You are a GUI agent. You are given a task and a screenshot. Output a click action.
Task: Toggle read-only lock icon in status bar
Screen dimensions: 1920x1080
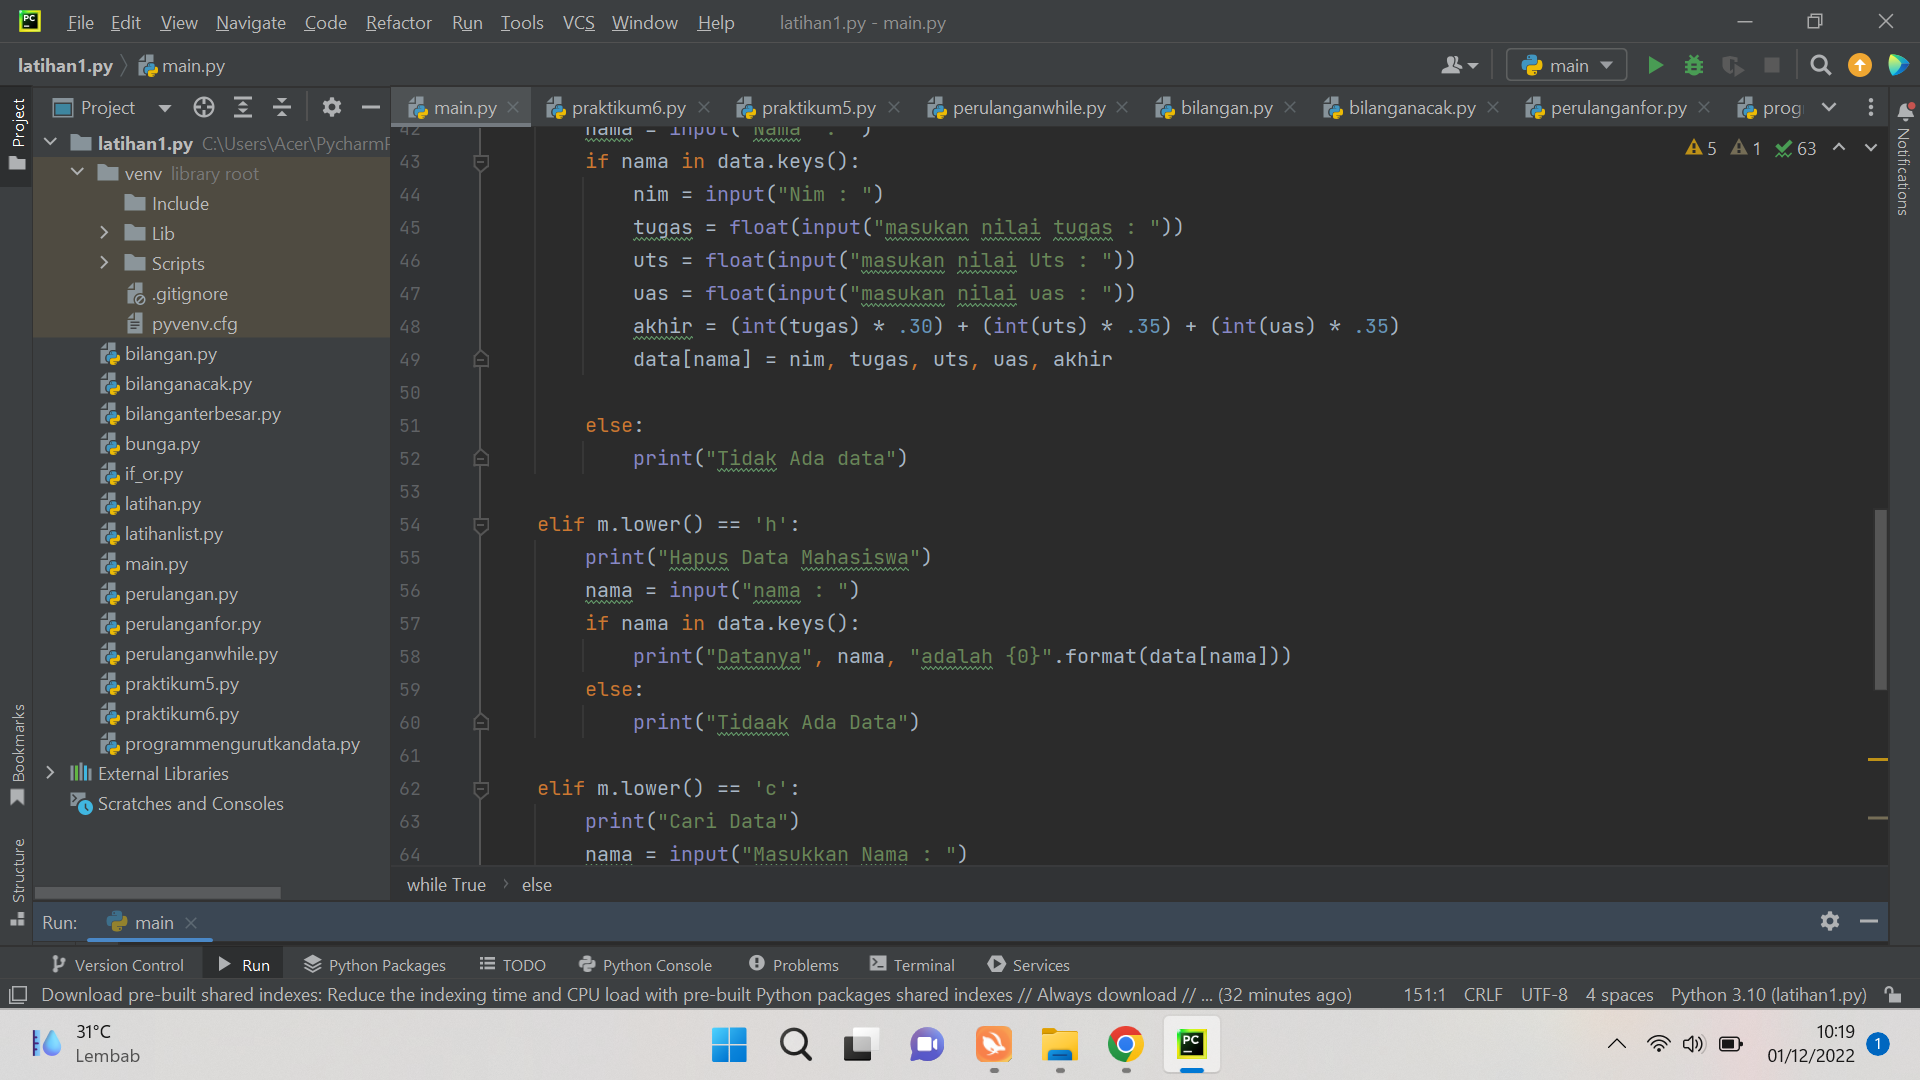point(1893,994)
